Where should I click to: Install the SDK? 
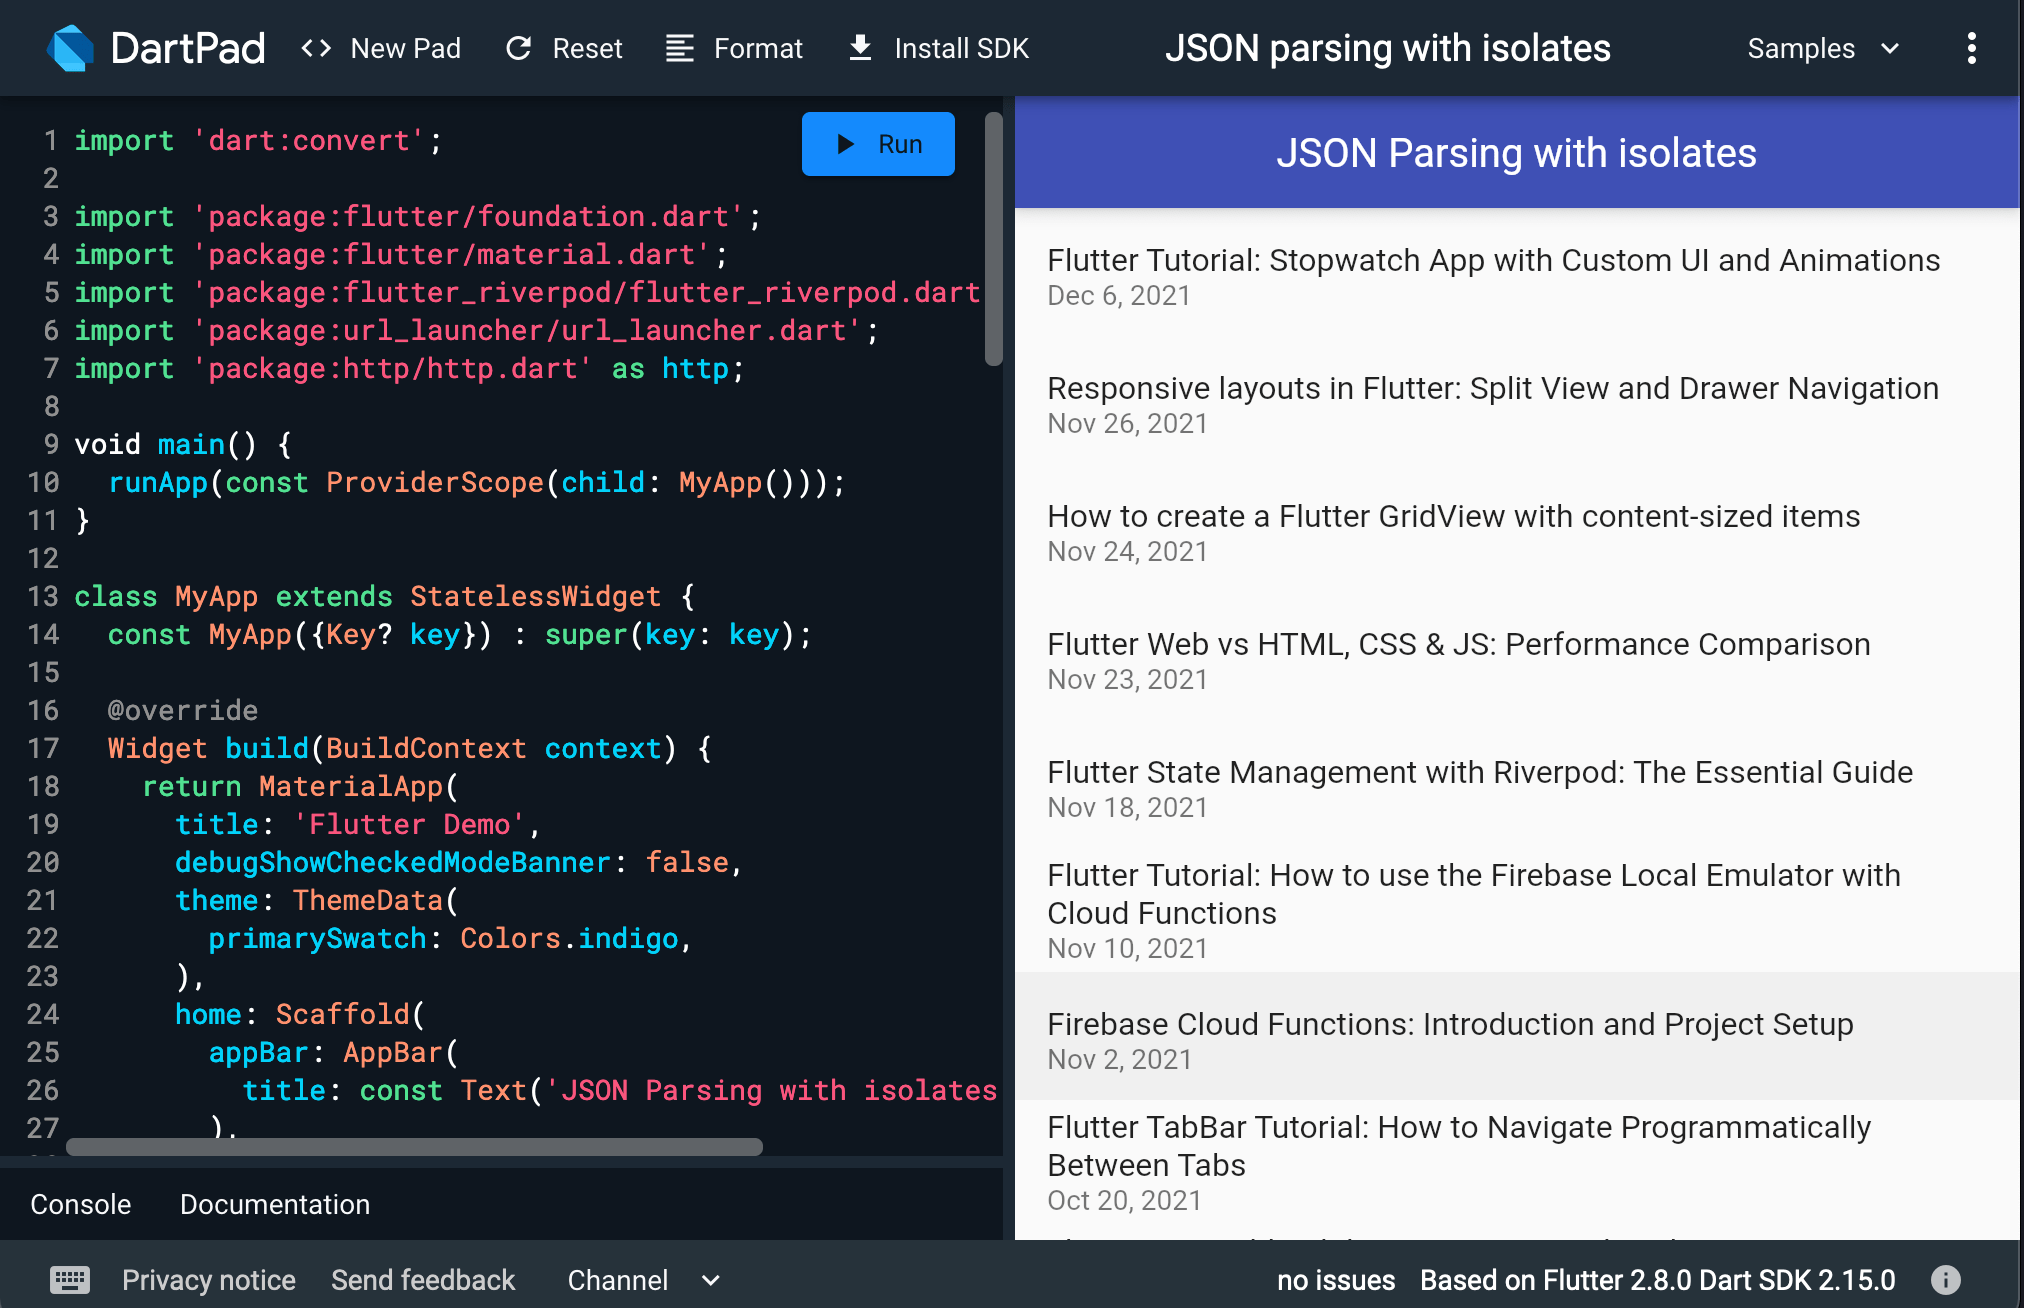(936, 48)
